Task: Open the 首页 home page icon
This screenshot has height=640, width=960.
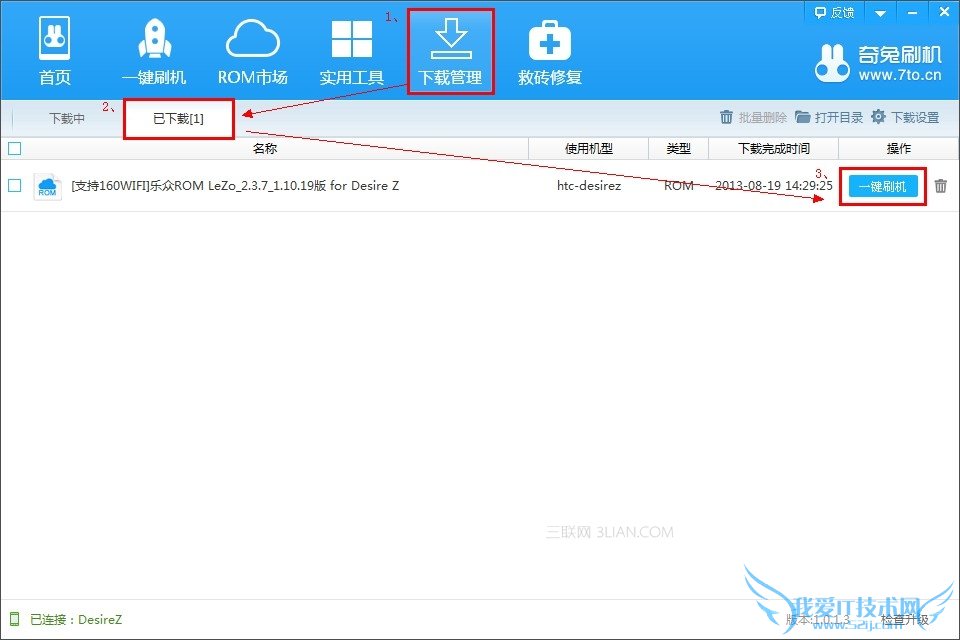Action: tap(54, 51)
